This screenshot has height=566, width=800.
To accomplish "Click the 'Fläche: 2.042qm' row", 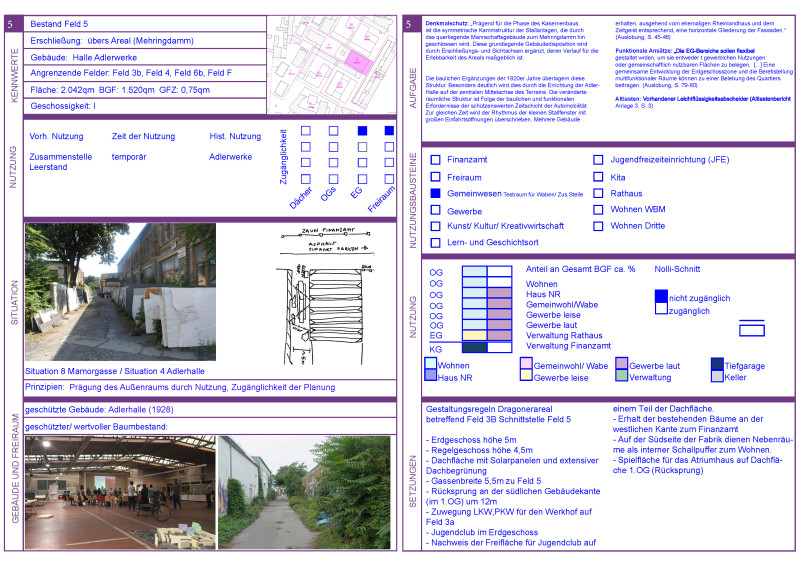I will (145, 90).
